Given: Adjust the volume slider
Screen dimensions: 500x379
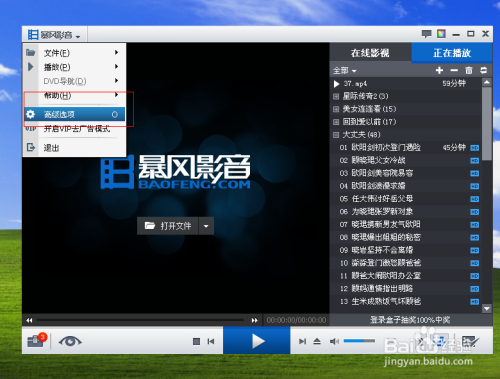Looking at the screenshot, I should pyautogui.click(x=359, y=341).
